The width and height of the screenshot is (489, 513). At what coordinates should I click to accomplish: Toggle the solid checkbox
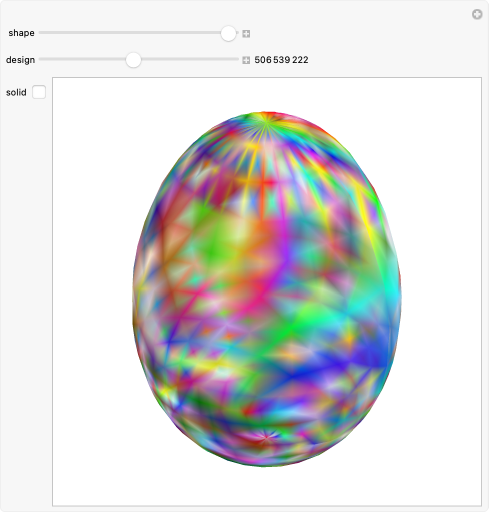[39, 92]
